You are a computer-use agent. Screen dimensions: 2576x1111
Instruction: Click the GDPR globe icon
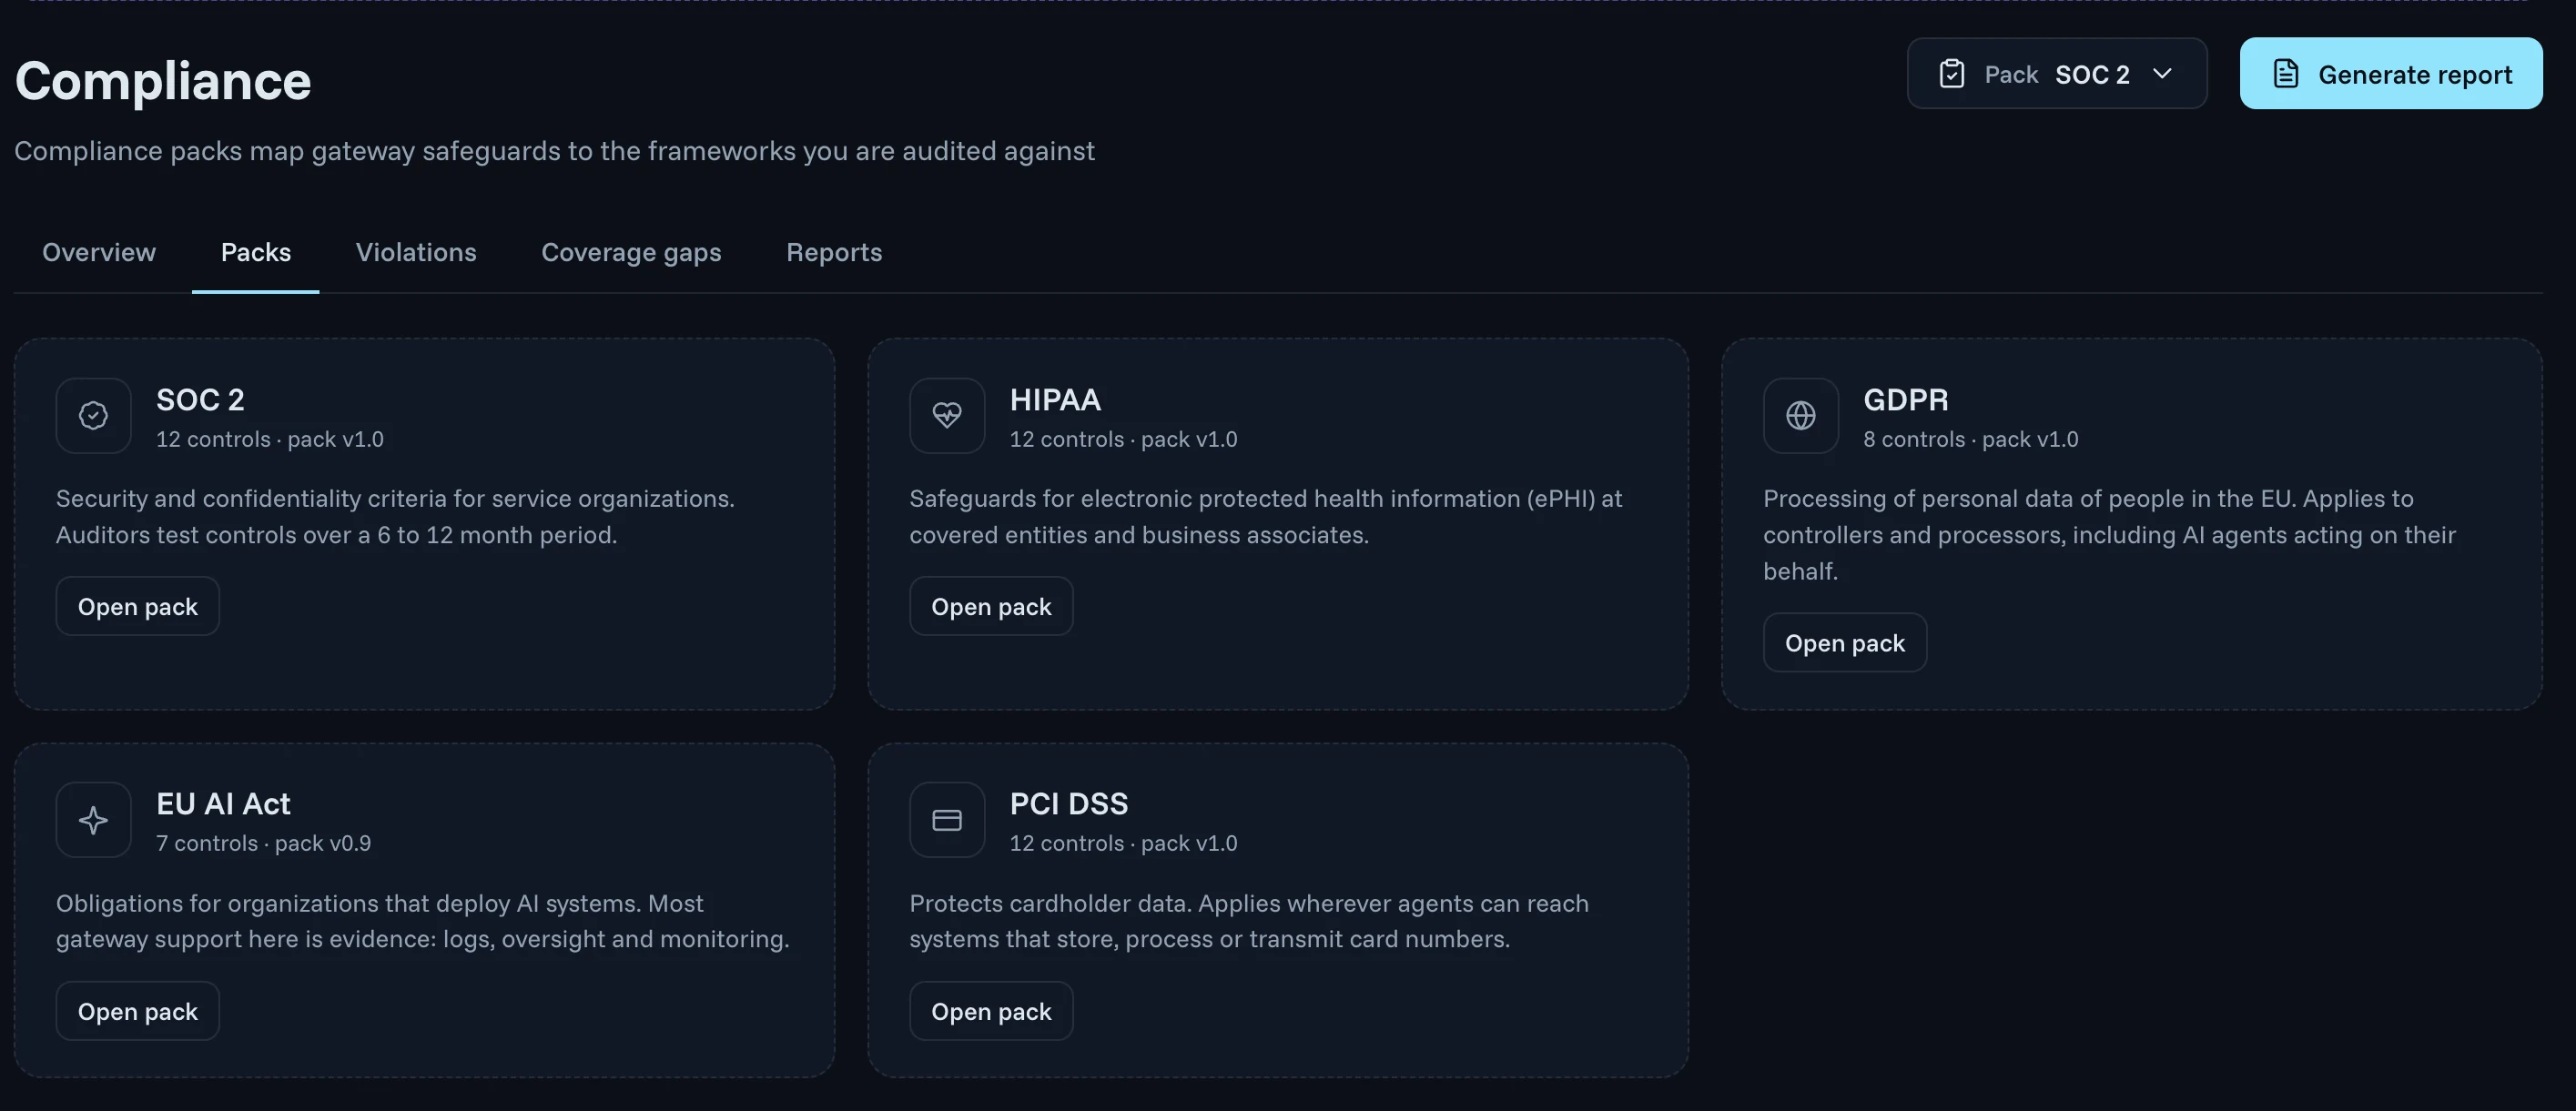pos(1800,415)
